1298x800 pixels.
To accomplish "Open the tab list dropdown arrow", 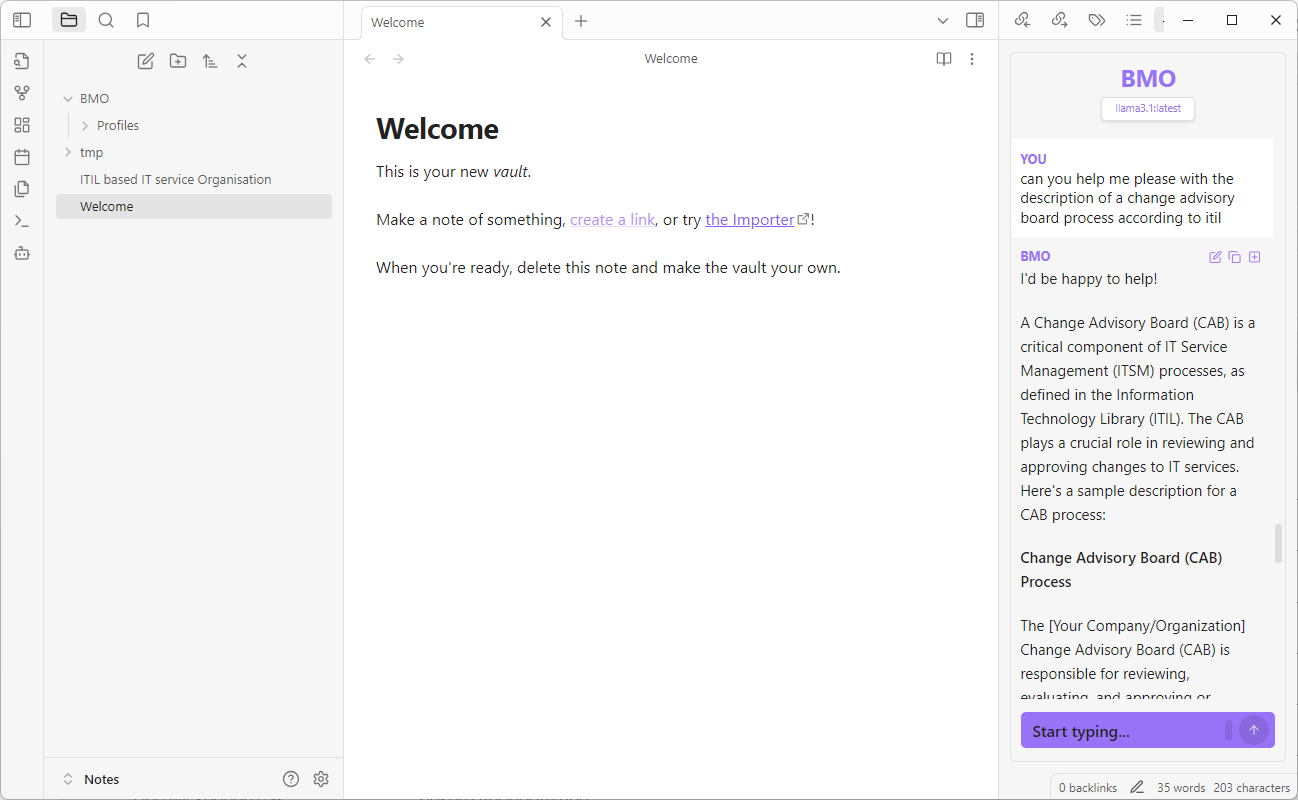I will click(943, 21).
